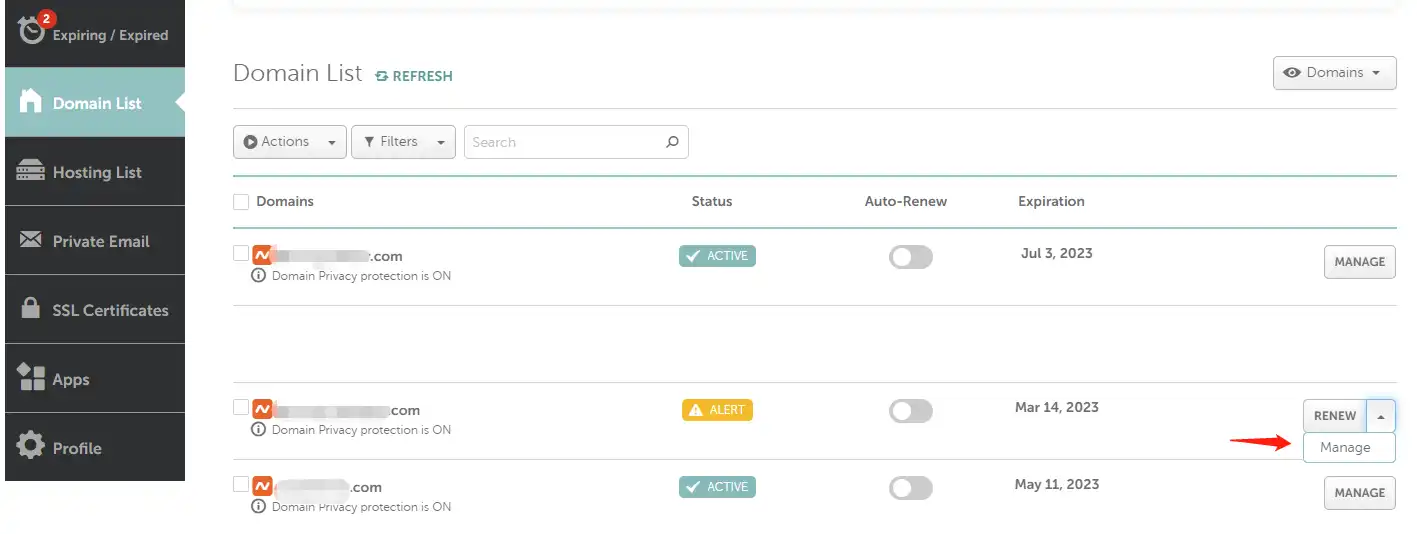This screenshot has height=534, width=1417.
Task: Open SSL Certificates in the sidebar
Action: 95,309
